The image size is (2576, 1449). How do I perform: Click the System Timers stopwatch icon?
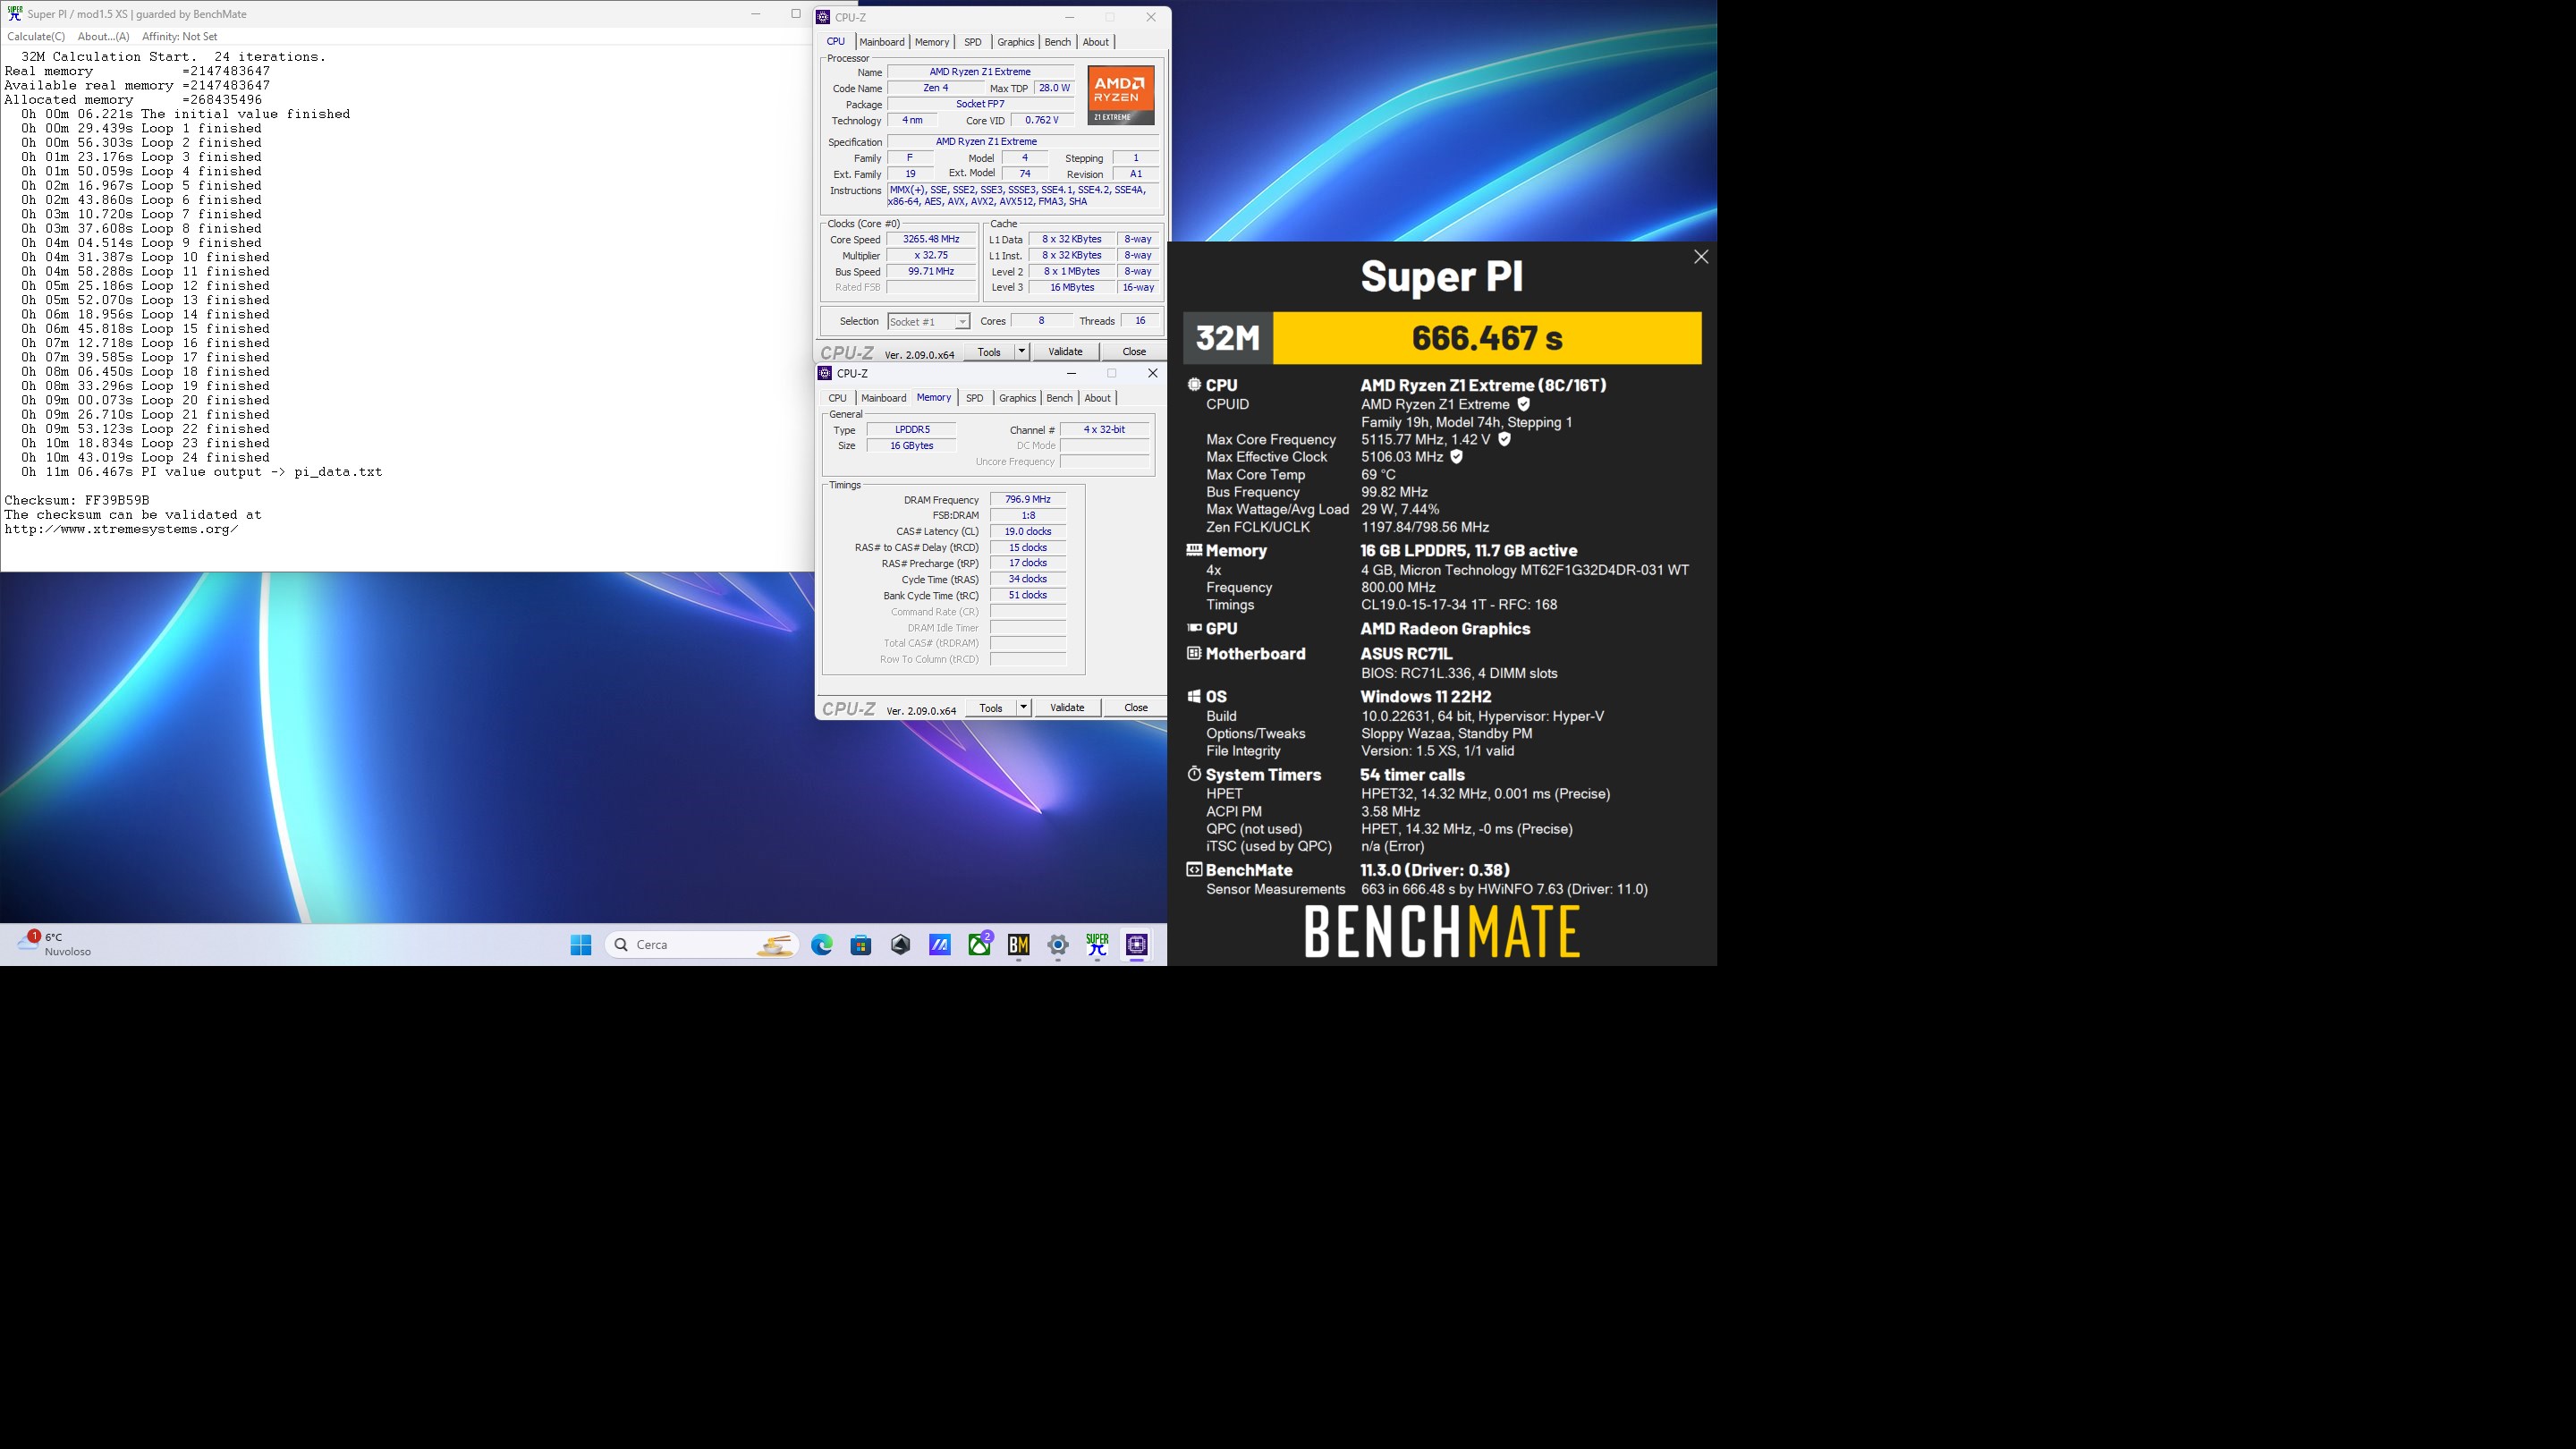1194,775
